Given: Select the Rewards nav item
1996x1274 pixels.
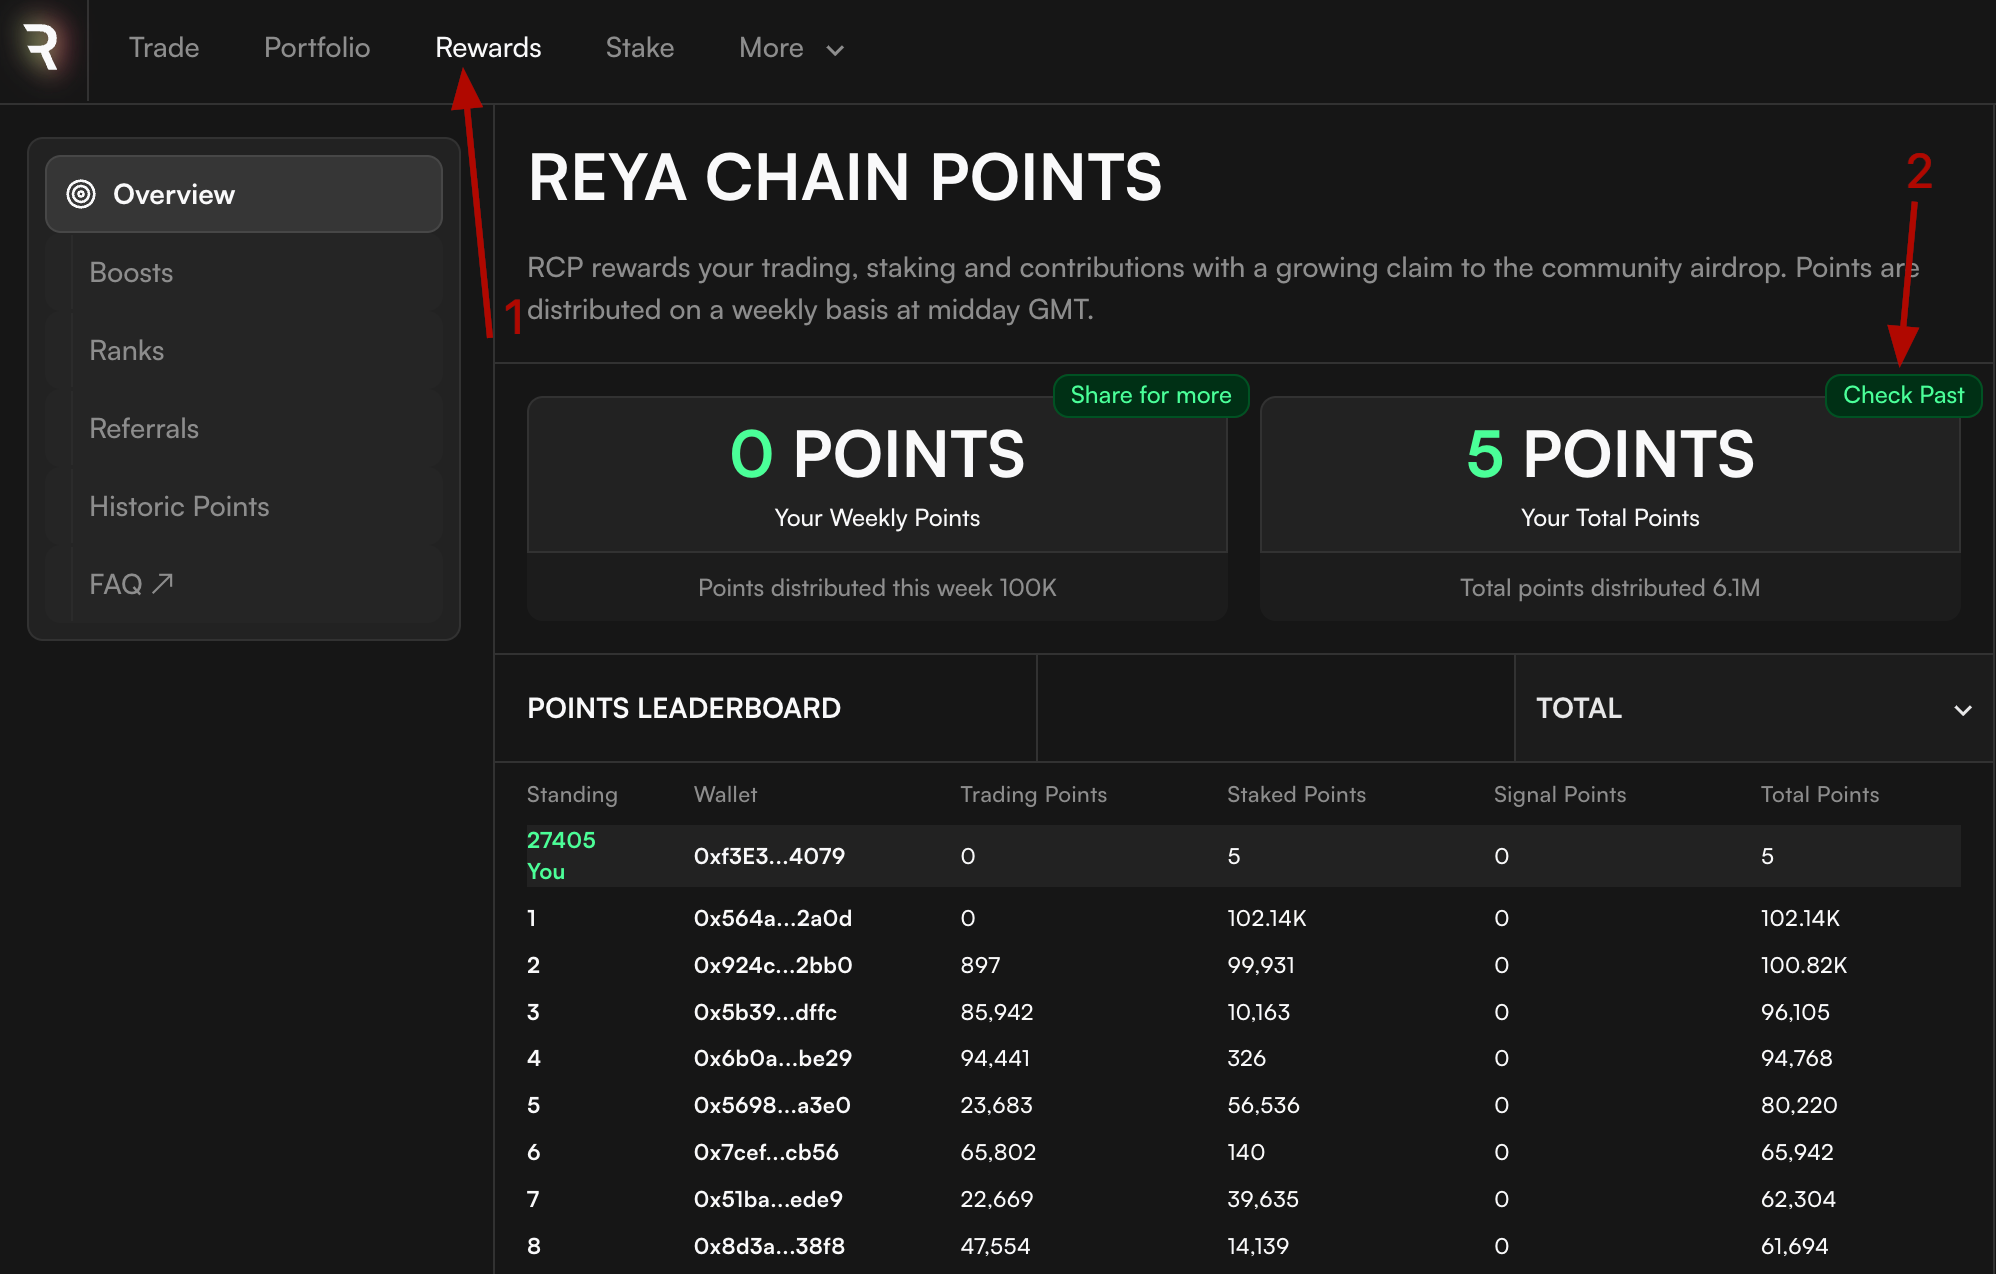Looking at the screenshot, I should [488, 48].
